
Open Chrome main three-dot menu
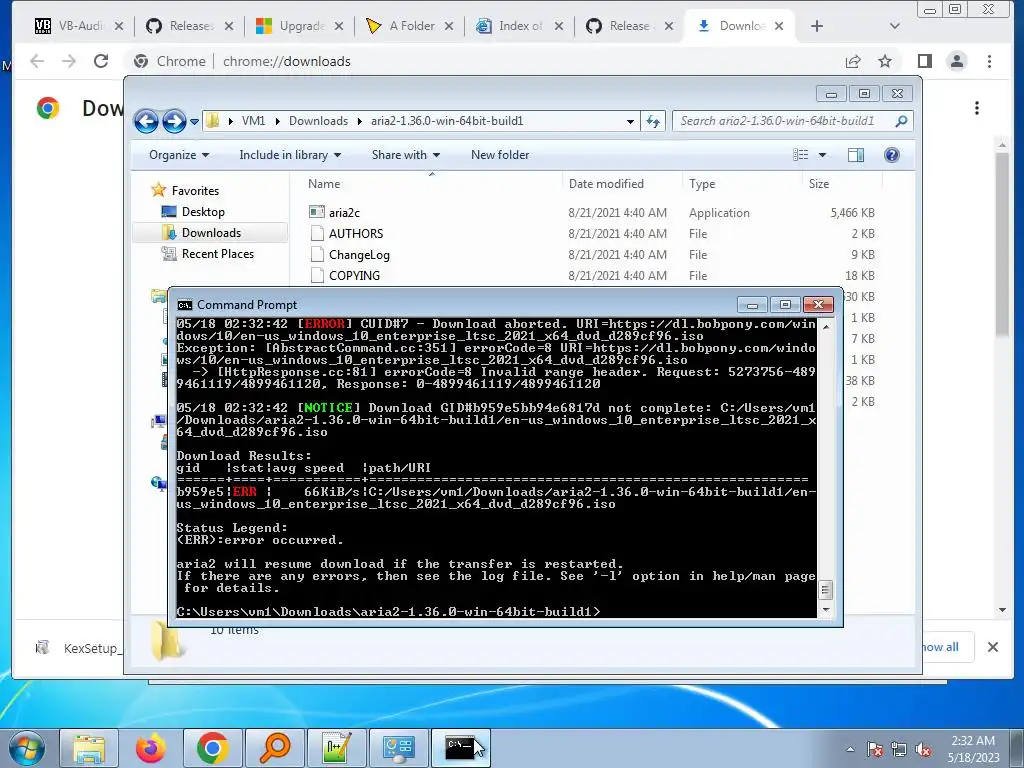[x=989, y=61]
